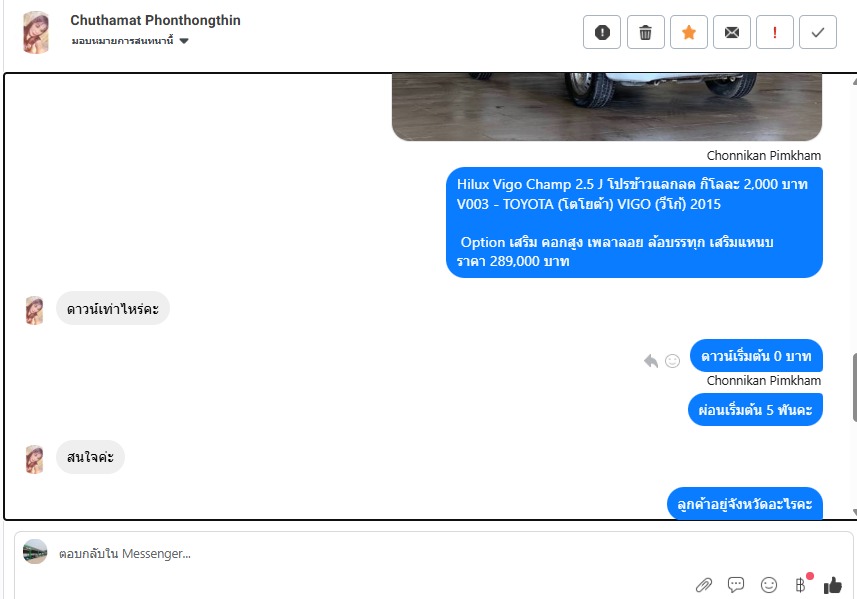Reply to the ดาวน์เริ่มต้น 0 บาท message
857x599 pixels.
651,361
